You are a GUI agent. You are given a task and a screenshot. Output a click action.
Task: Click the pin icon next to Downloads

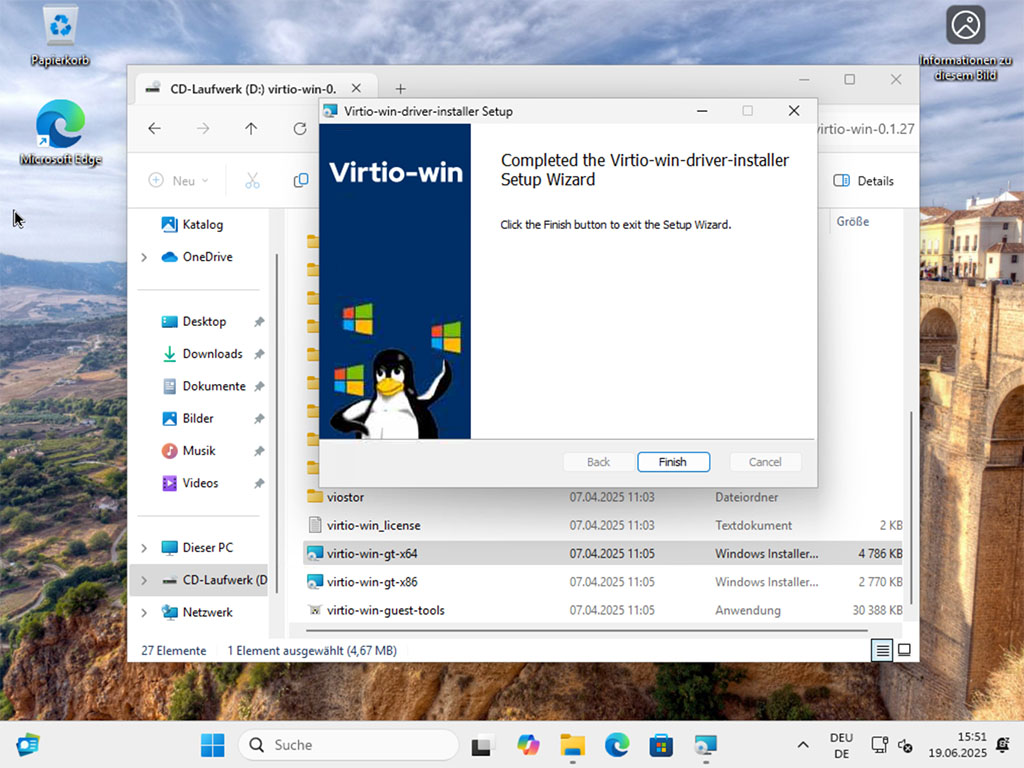259,354
